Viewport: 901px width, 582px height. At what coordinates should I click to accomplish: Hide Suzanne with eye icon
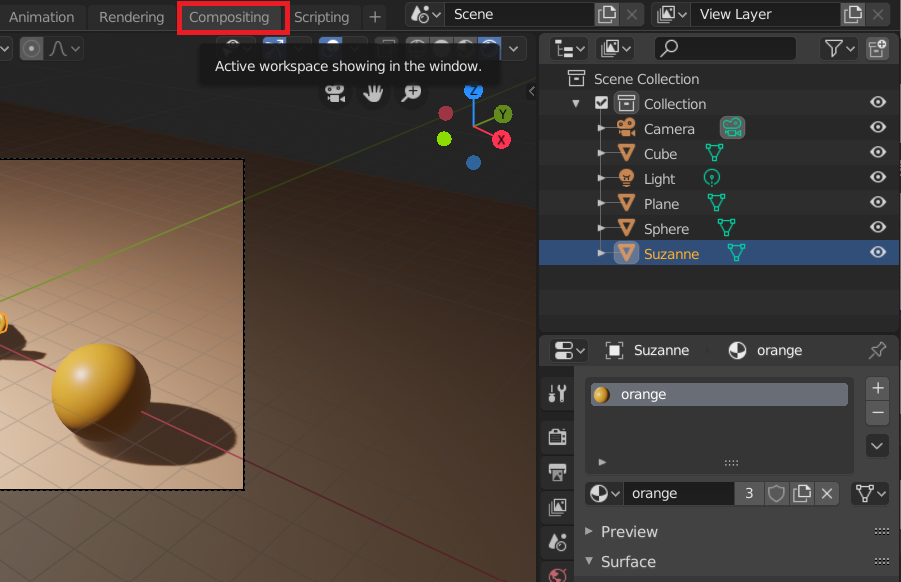877,252
